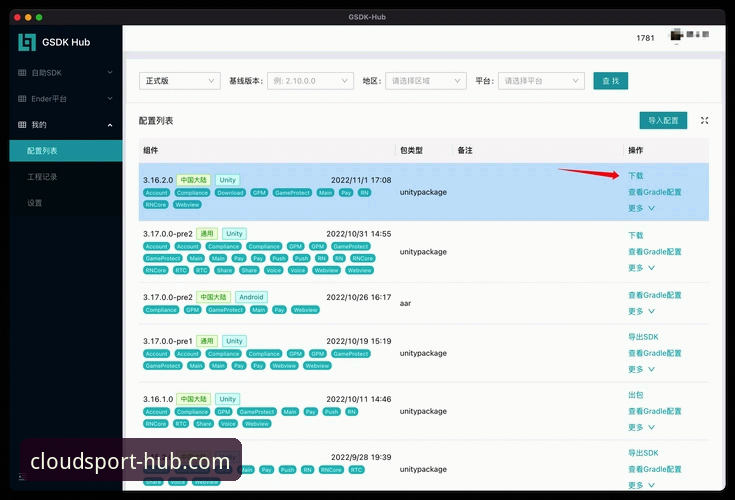Open the 自助SDK sidebar menu
735x500 pixels.
coord(66,73)
